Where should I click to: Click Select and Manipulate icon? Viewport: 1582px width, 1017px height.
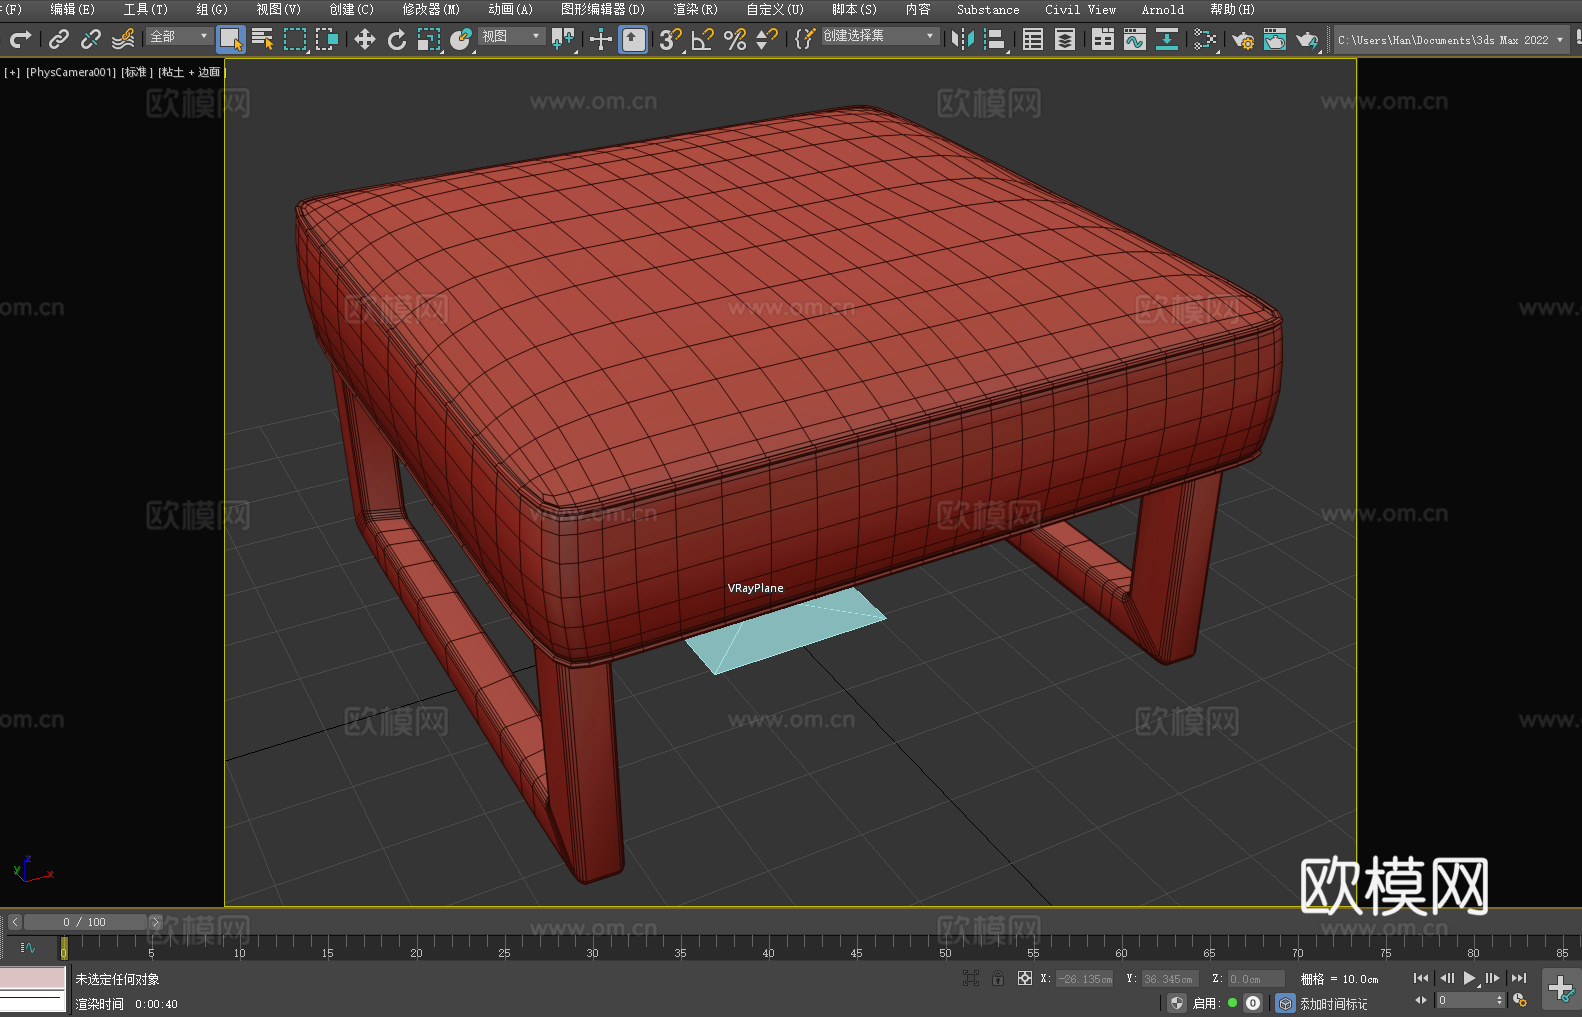[601, 39]
